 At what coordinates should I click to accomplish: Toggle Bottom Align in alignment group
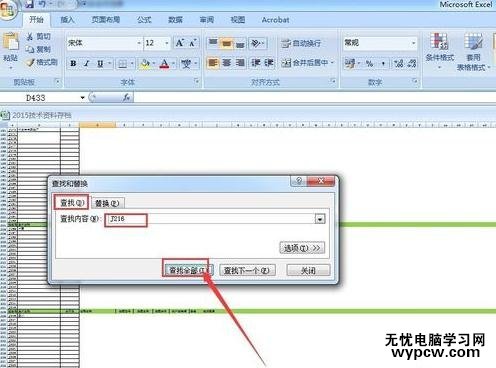click(240, 43)
